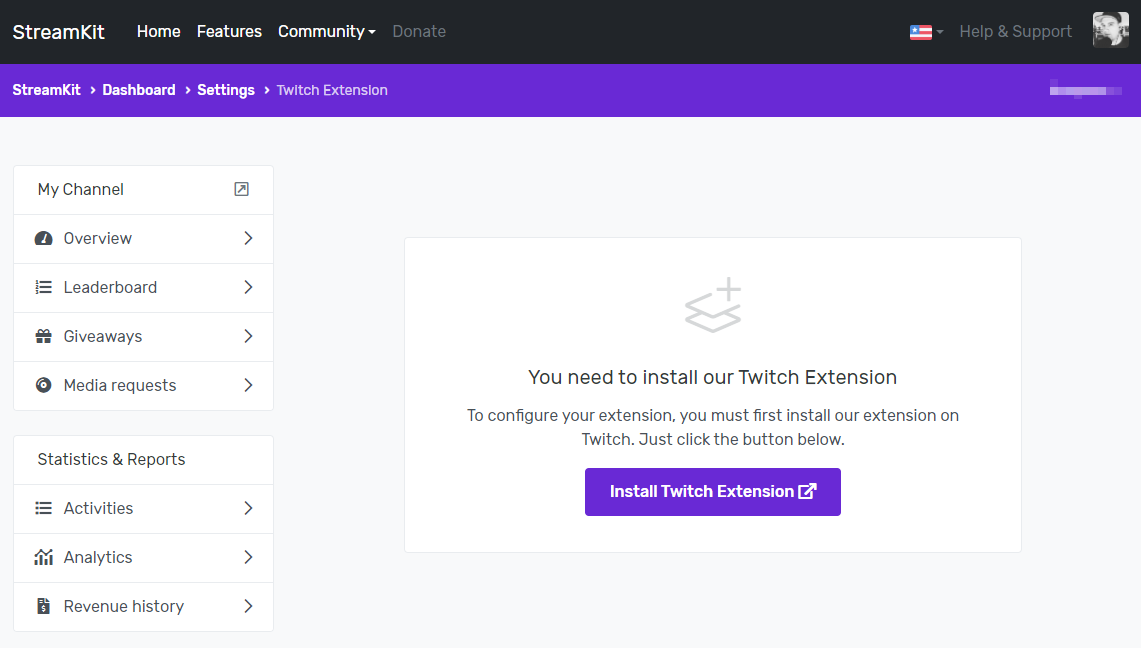
Task: Select the My Channel sidebar header
Action: [143, 190]
